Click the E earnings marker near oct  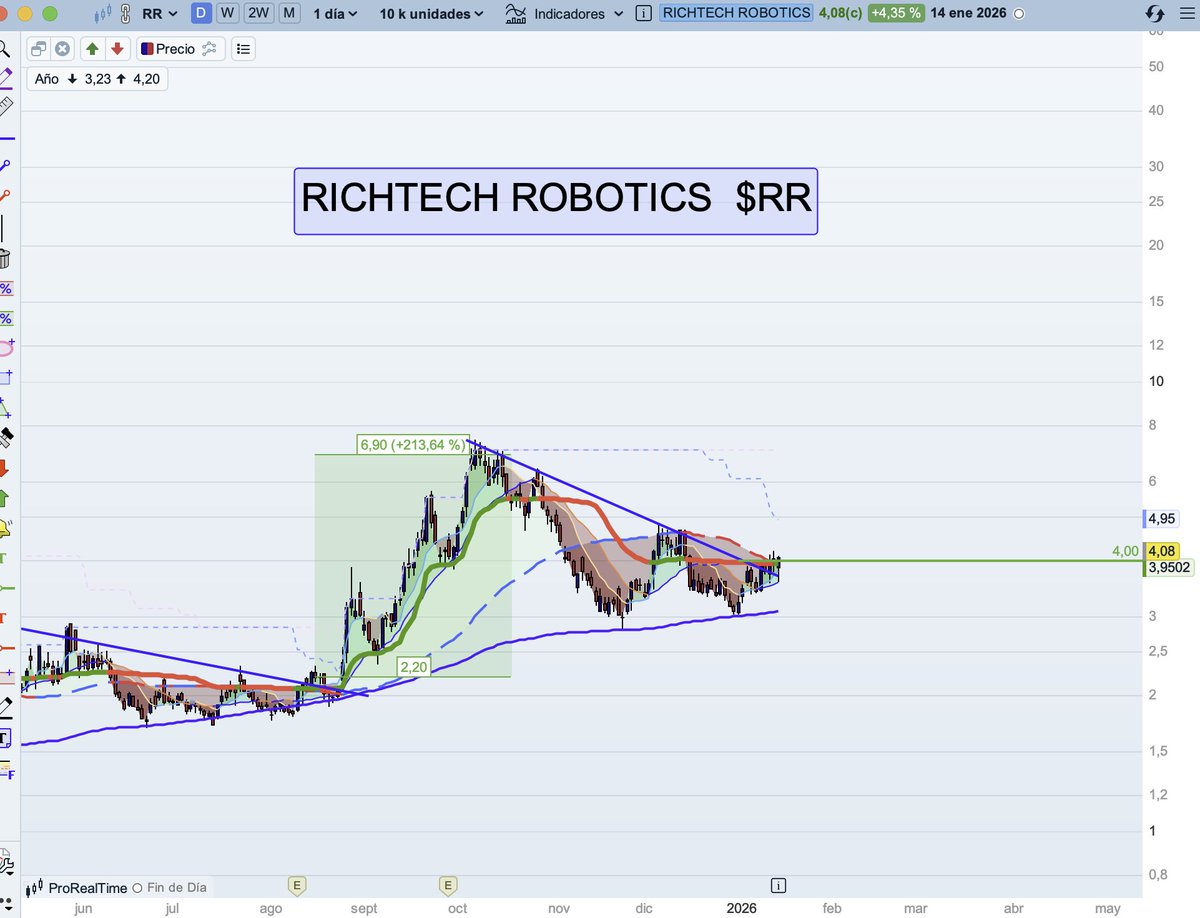[448, 884]
